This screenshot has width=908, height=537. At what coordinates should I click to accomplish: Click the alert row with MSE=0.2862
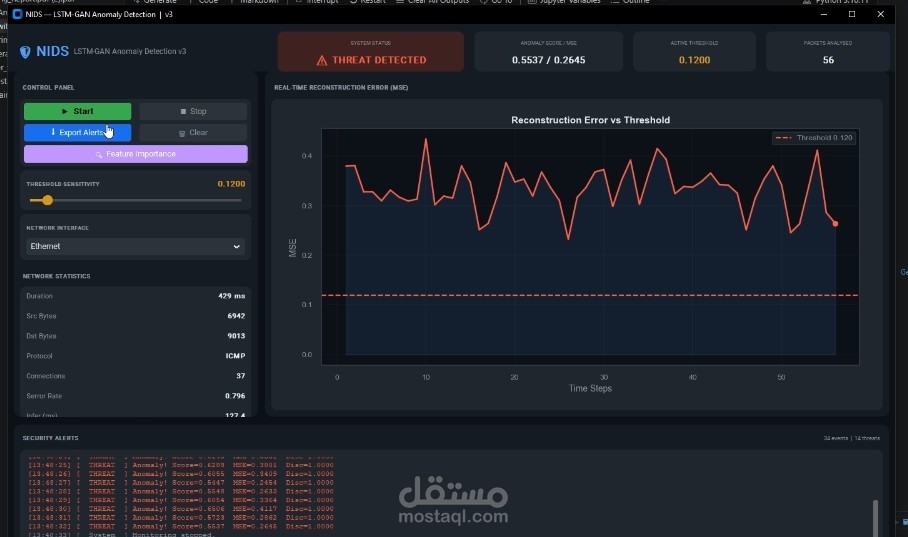[x=181, y=518]
